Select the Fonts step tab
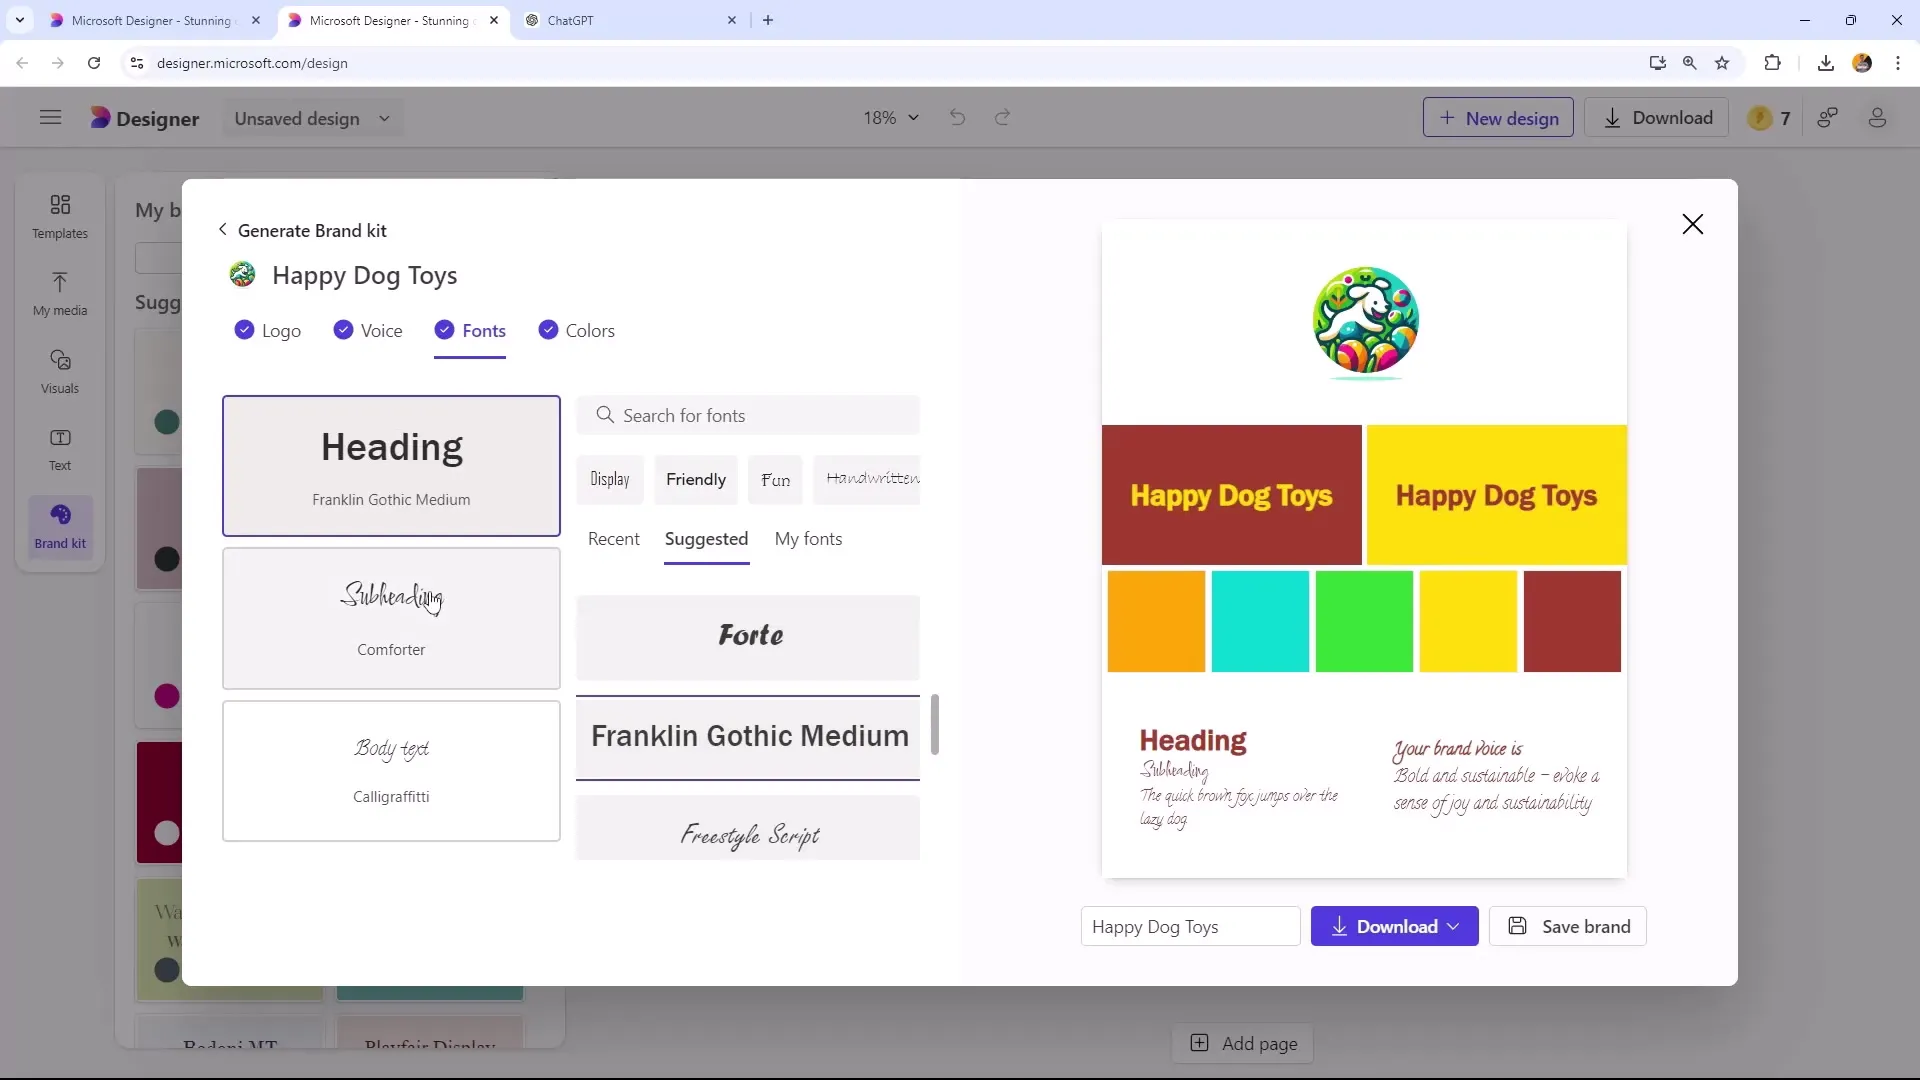Image resolution: width=1920 pixels, height=1080 pixels. (x=470, y=331)
